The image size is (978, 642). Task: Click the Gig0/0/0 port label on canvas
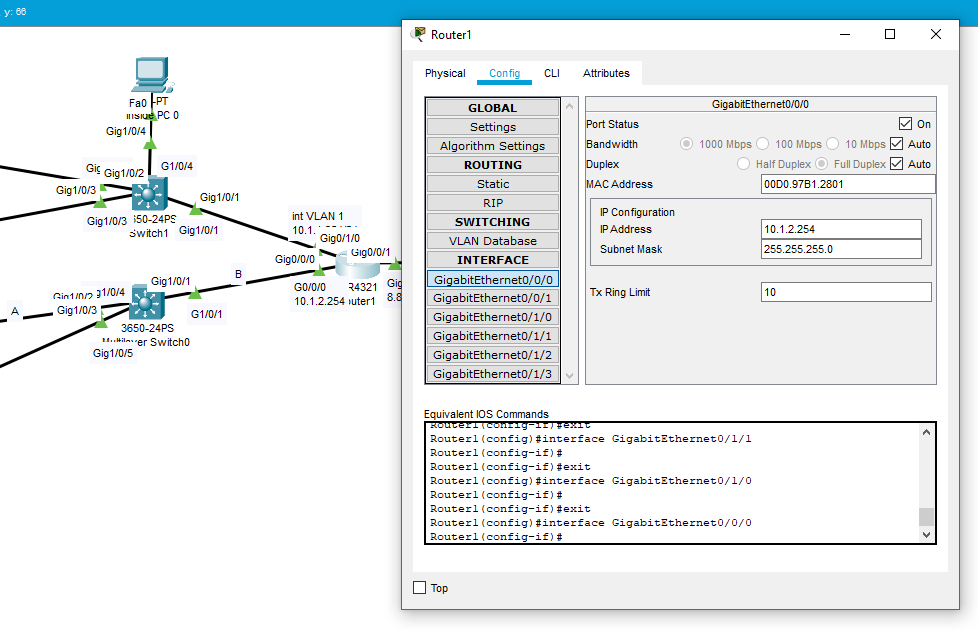pos(295,259)
